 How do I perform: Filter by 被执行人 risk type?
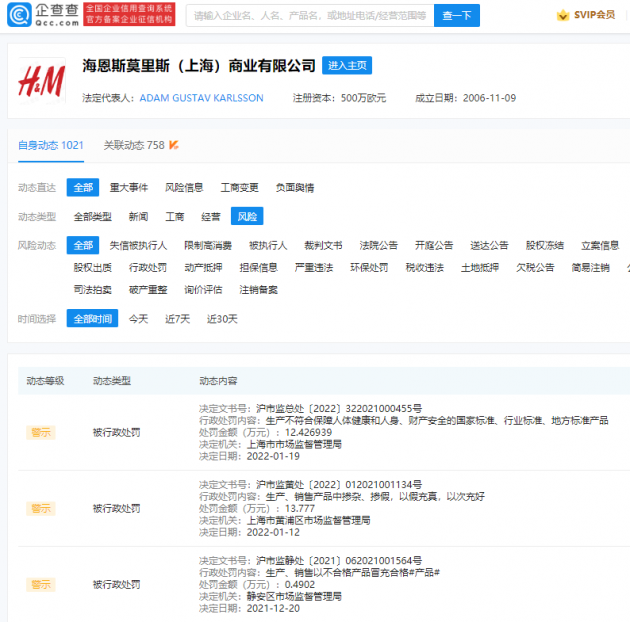click(x=268, y=246)
